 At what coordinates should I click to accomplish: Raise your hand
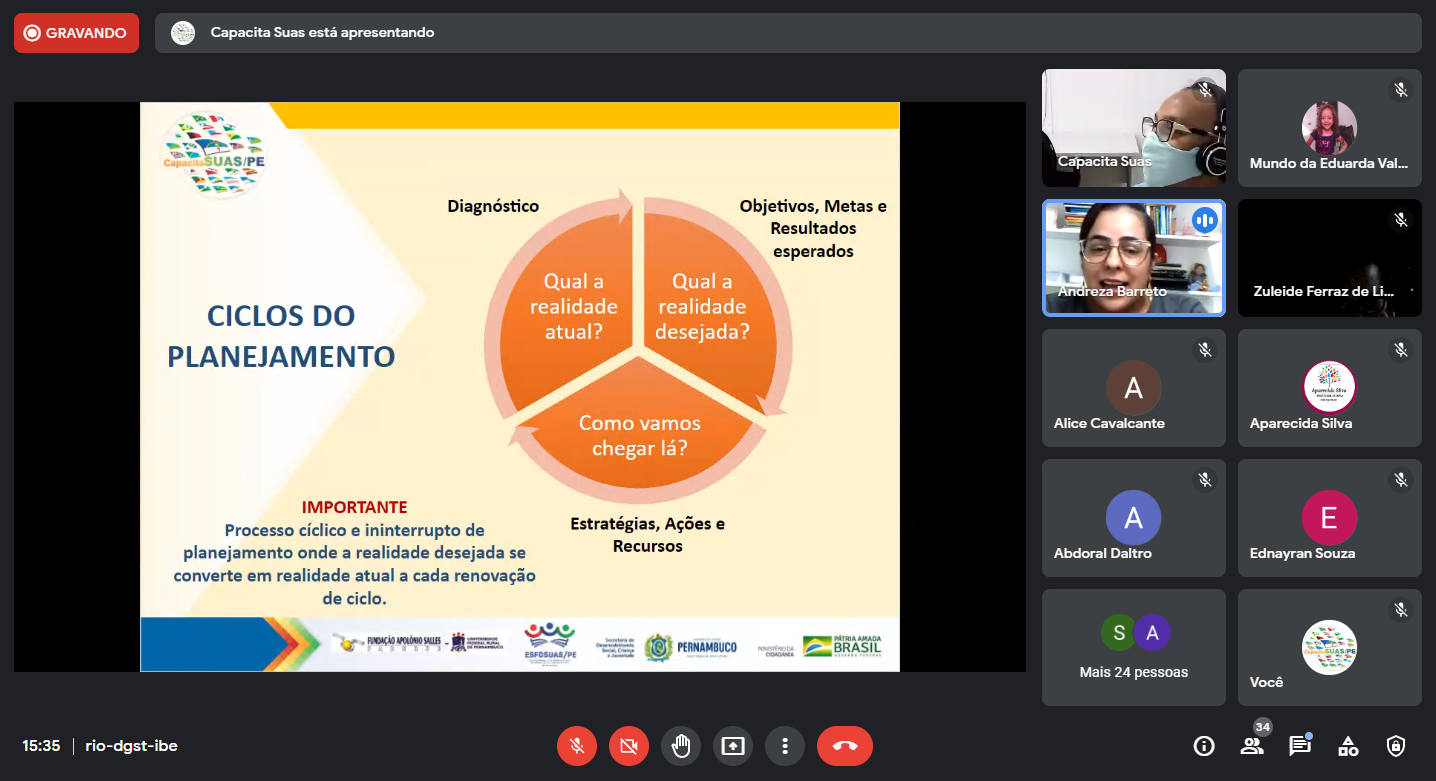(x=681, y=746)
